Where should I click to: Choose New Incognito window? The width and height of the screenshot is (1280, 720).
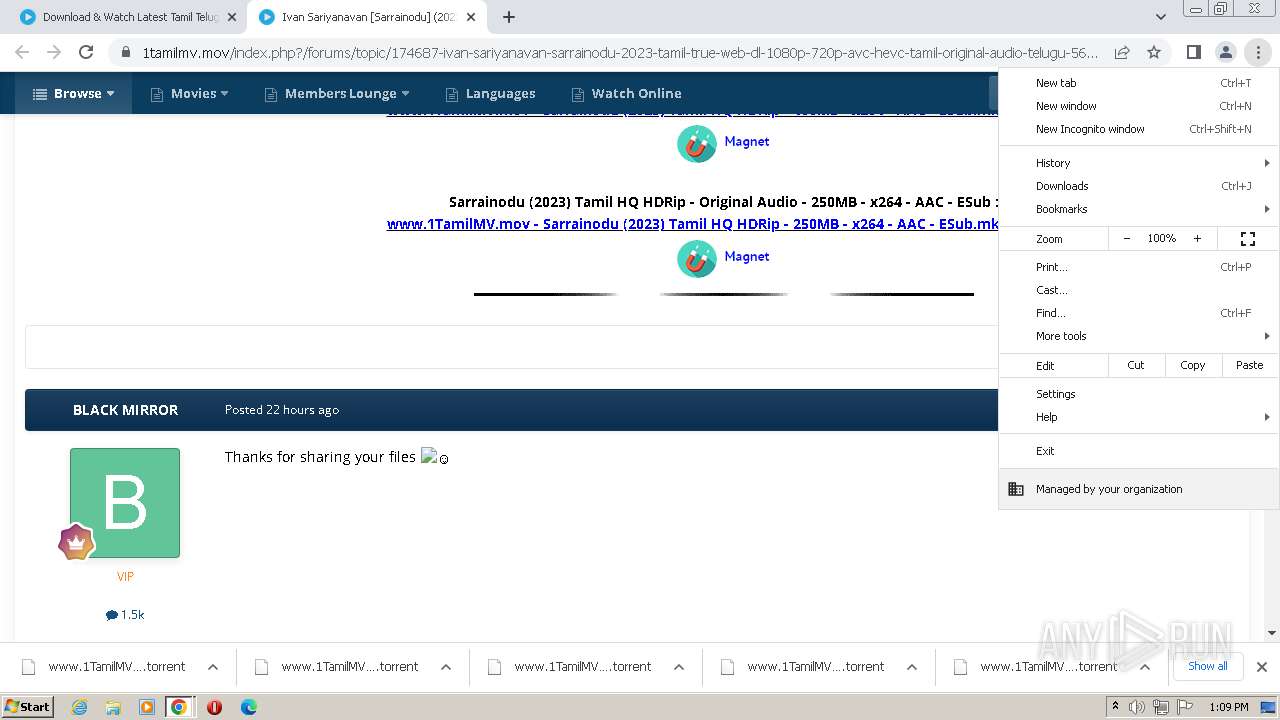[1138, 129]
